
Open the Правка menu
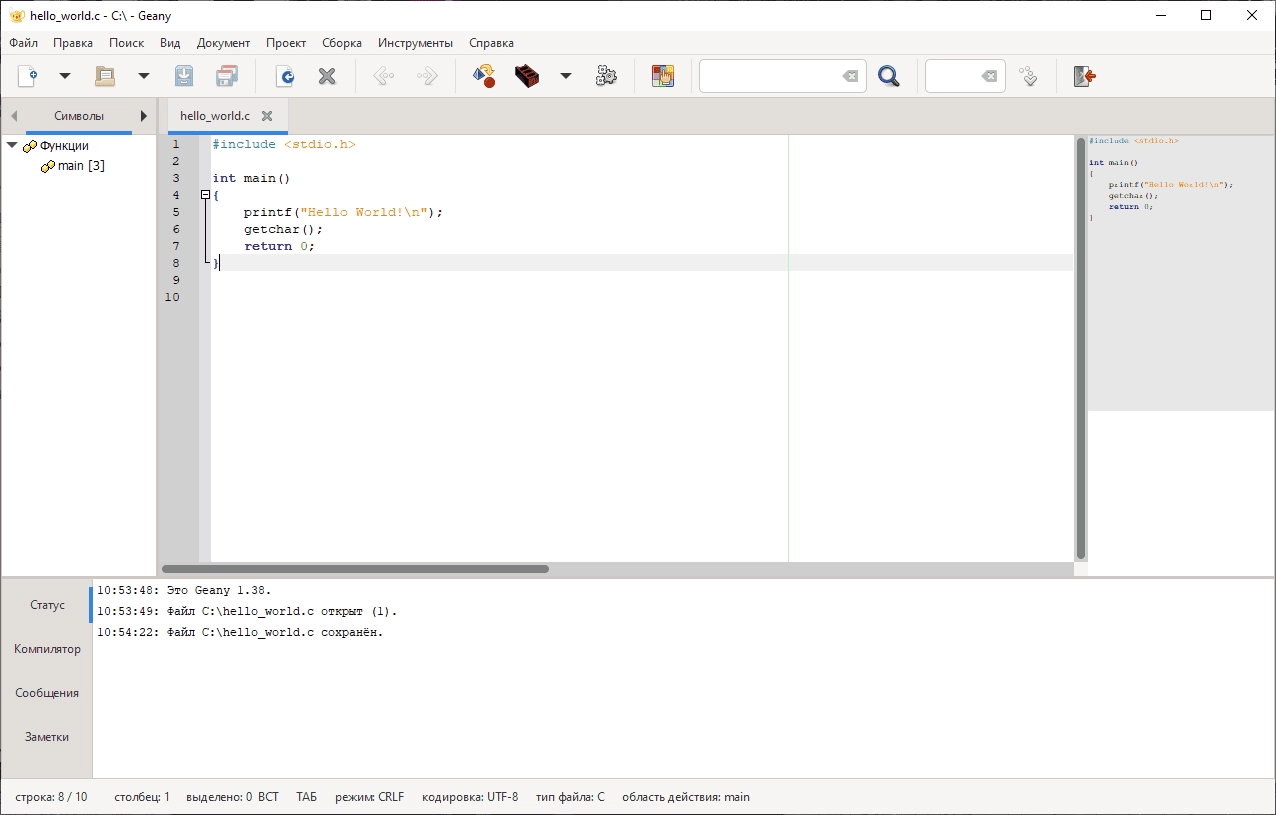point(73,43)
